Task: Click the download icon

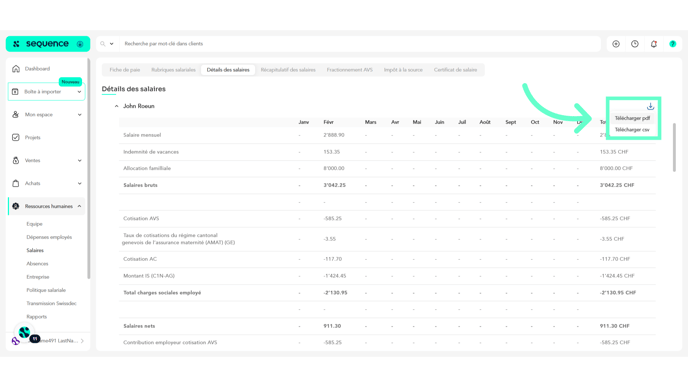Action: click(650, 107)
